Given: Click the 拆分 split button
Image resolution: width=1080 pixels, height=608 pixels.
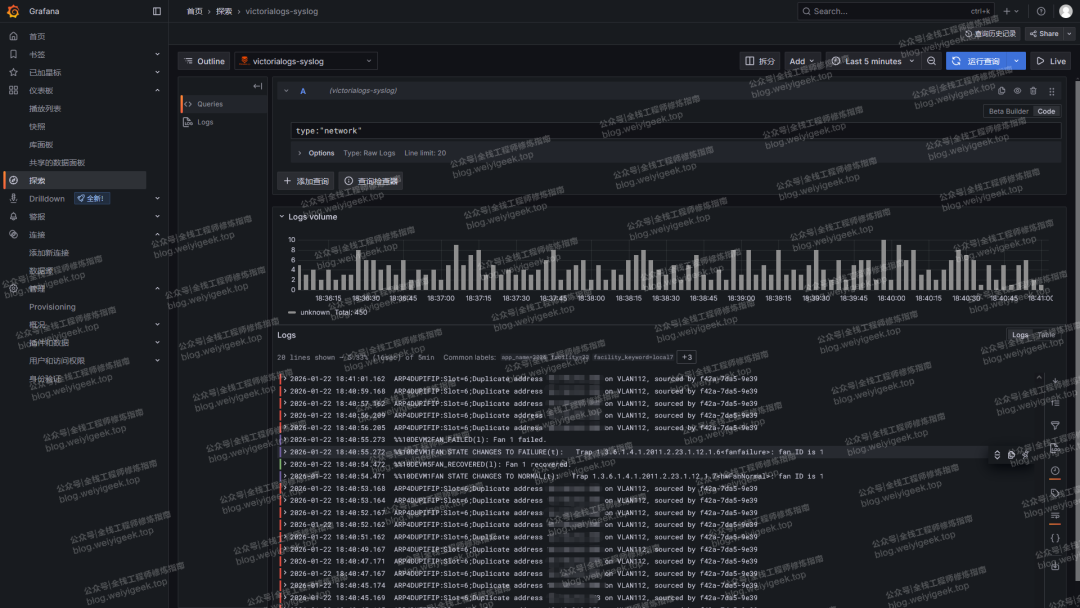Looking at the screenshot, I should click(760, 61).
